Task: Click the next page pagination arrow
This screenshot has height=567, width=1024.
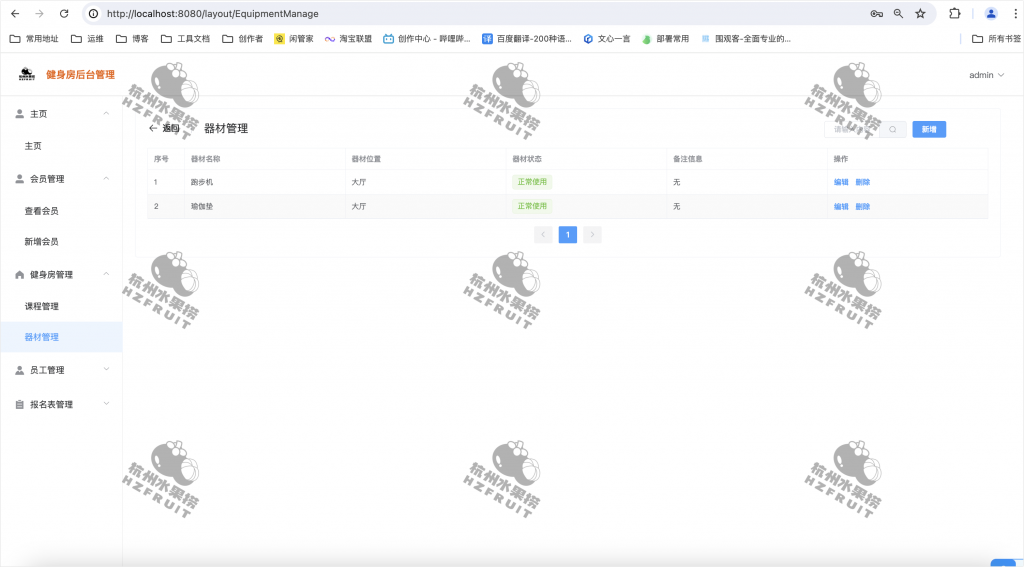Action: pos(592,235)
